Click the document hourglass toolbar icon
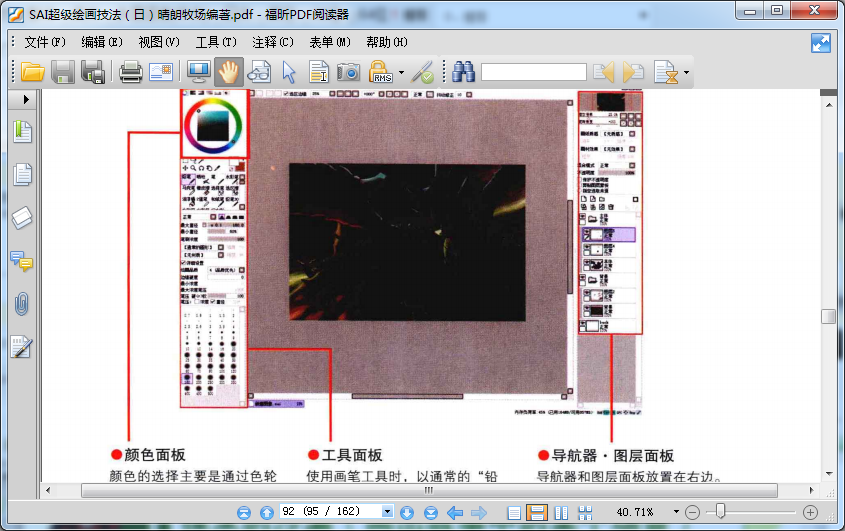The height and width of the screenshot is (531, 845). 666,72
